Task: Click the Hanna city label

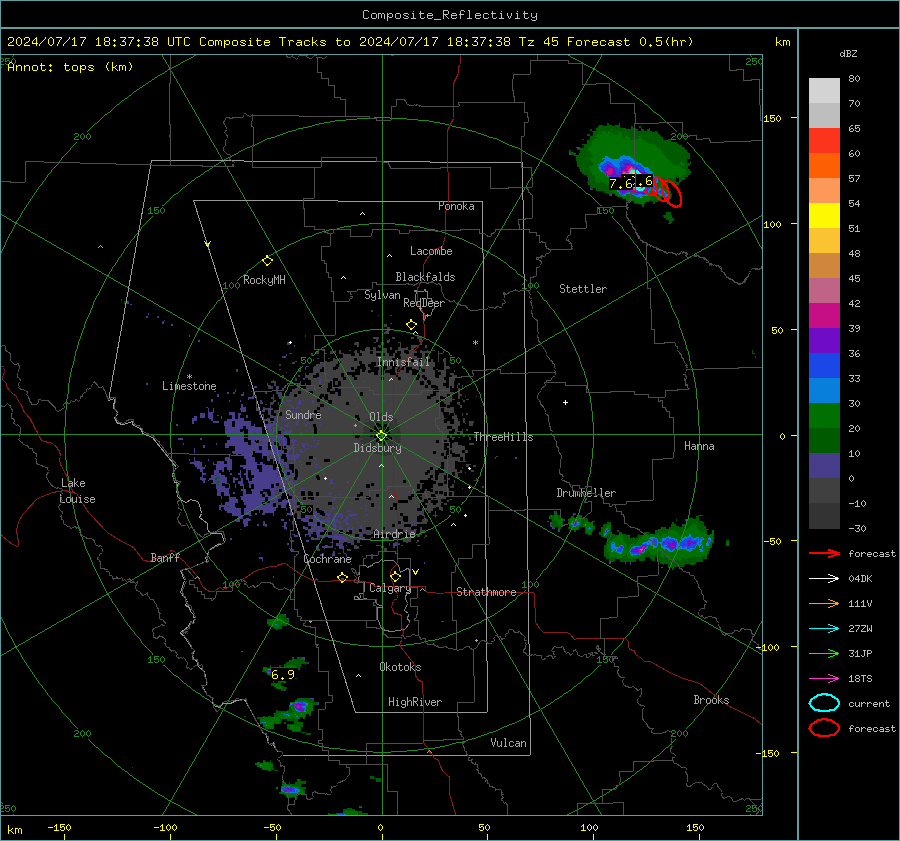Action: (699, 446)
